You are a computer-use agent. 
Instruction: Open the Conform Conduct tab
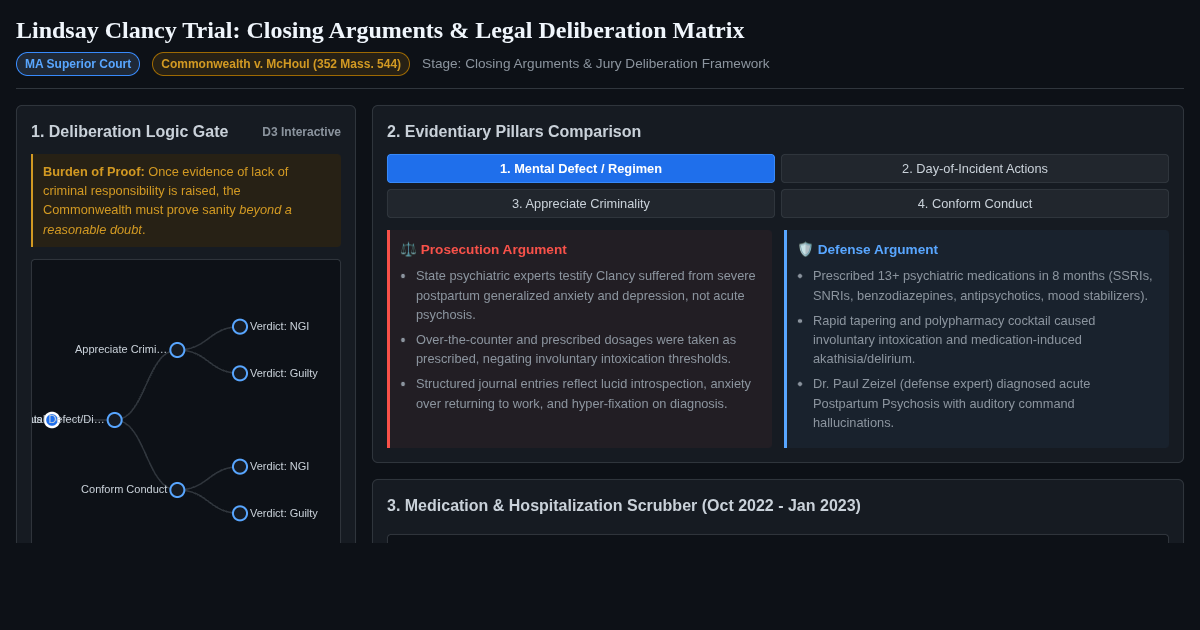[975, 204]
